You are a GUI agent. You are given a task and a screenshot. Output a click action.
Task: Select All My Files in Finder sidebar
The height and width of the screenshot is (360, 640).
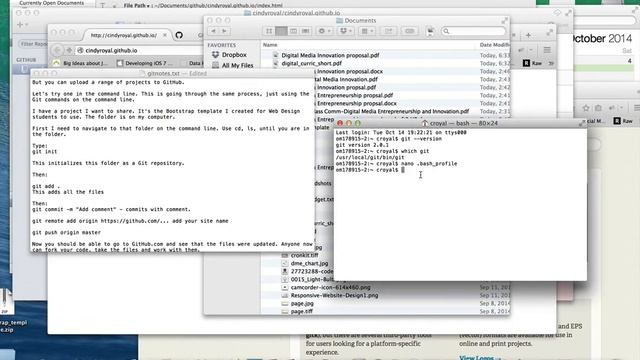pyautogui.click(x=233, y=65)
